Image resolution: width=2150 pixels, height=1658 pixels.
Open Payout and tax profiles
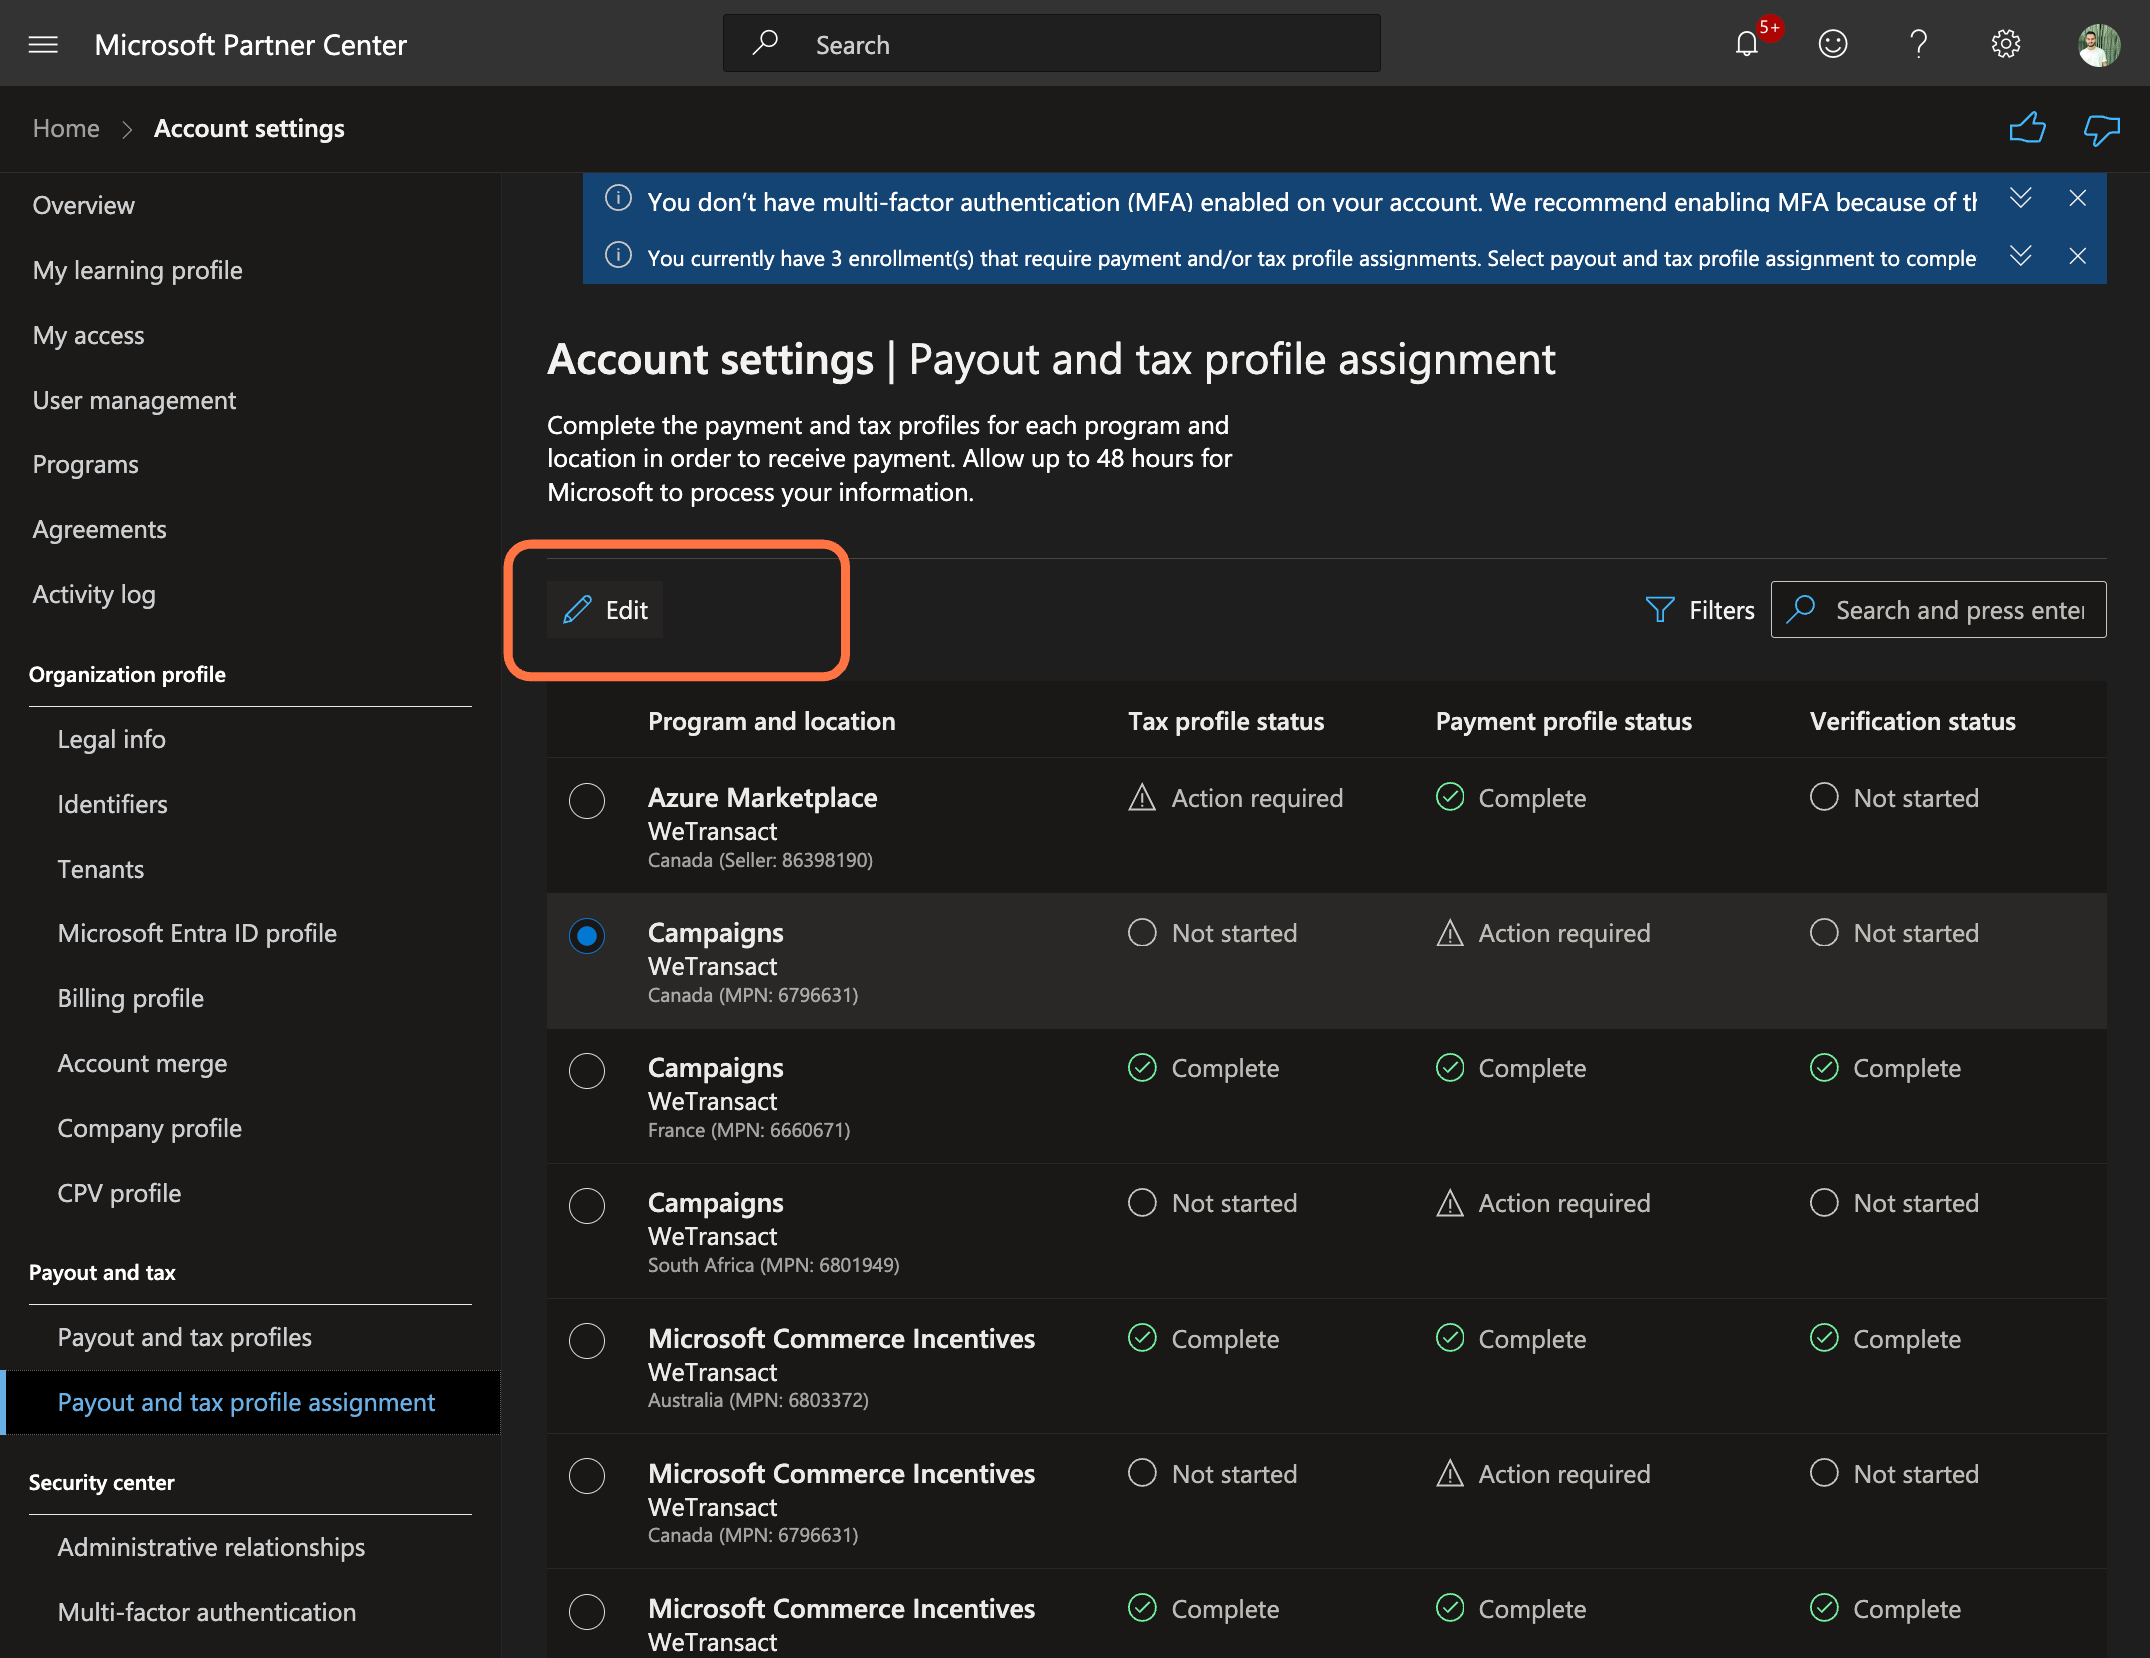click(185, 1337)
